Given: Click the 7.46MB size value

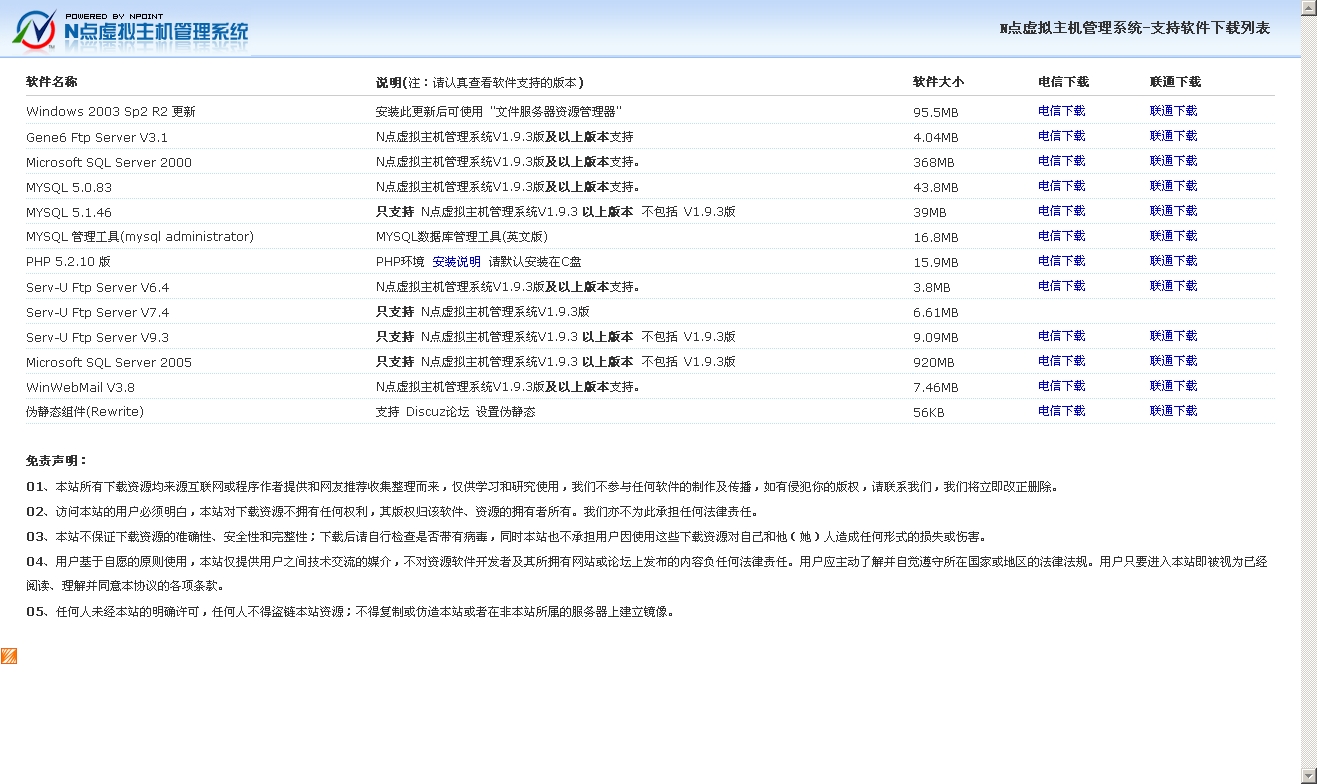Looking at the screenshot, I should (x=935, y=388).
